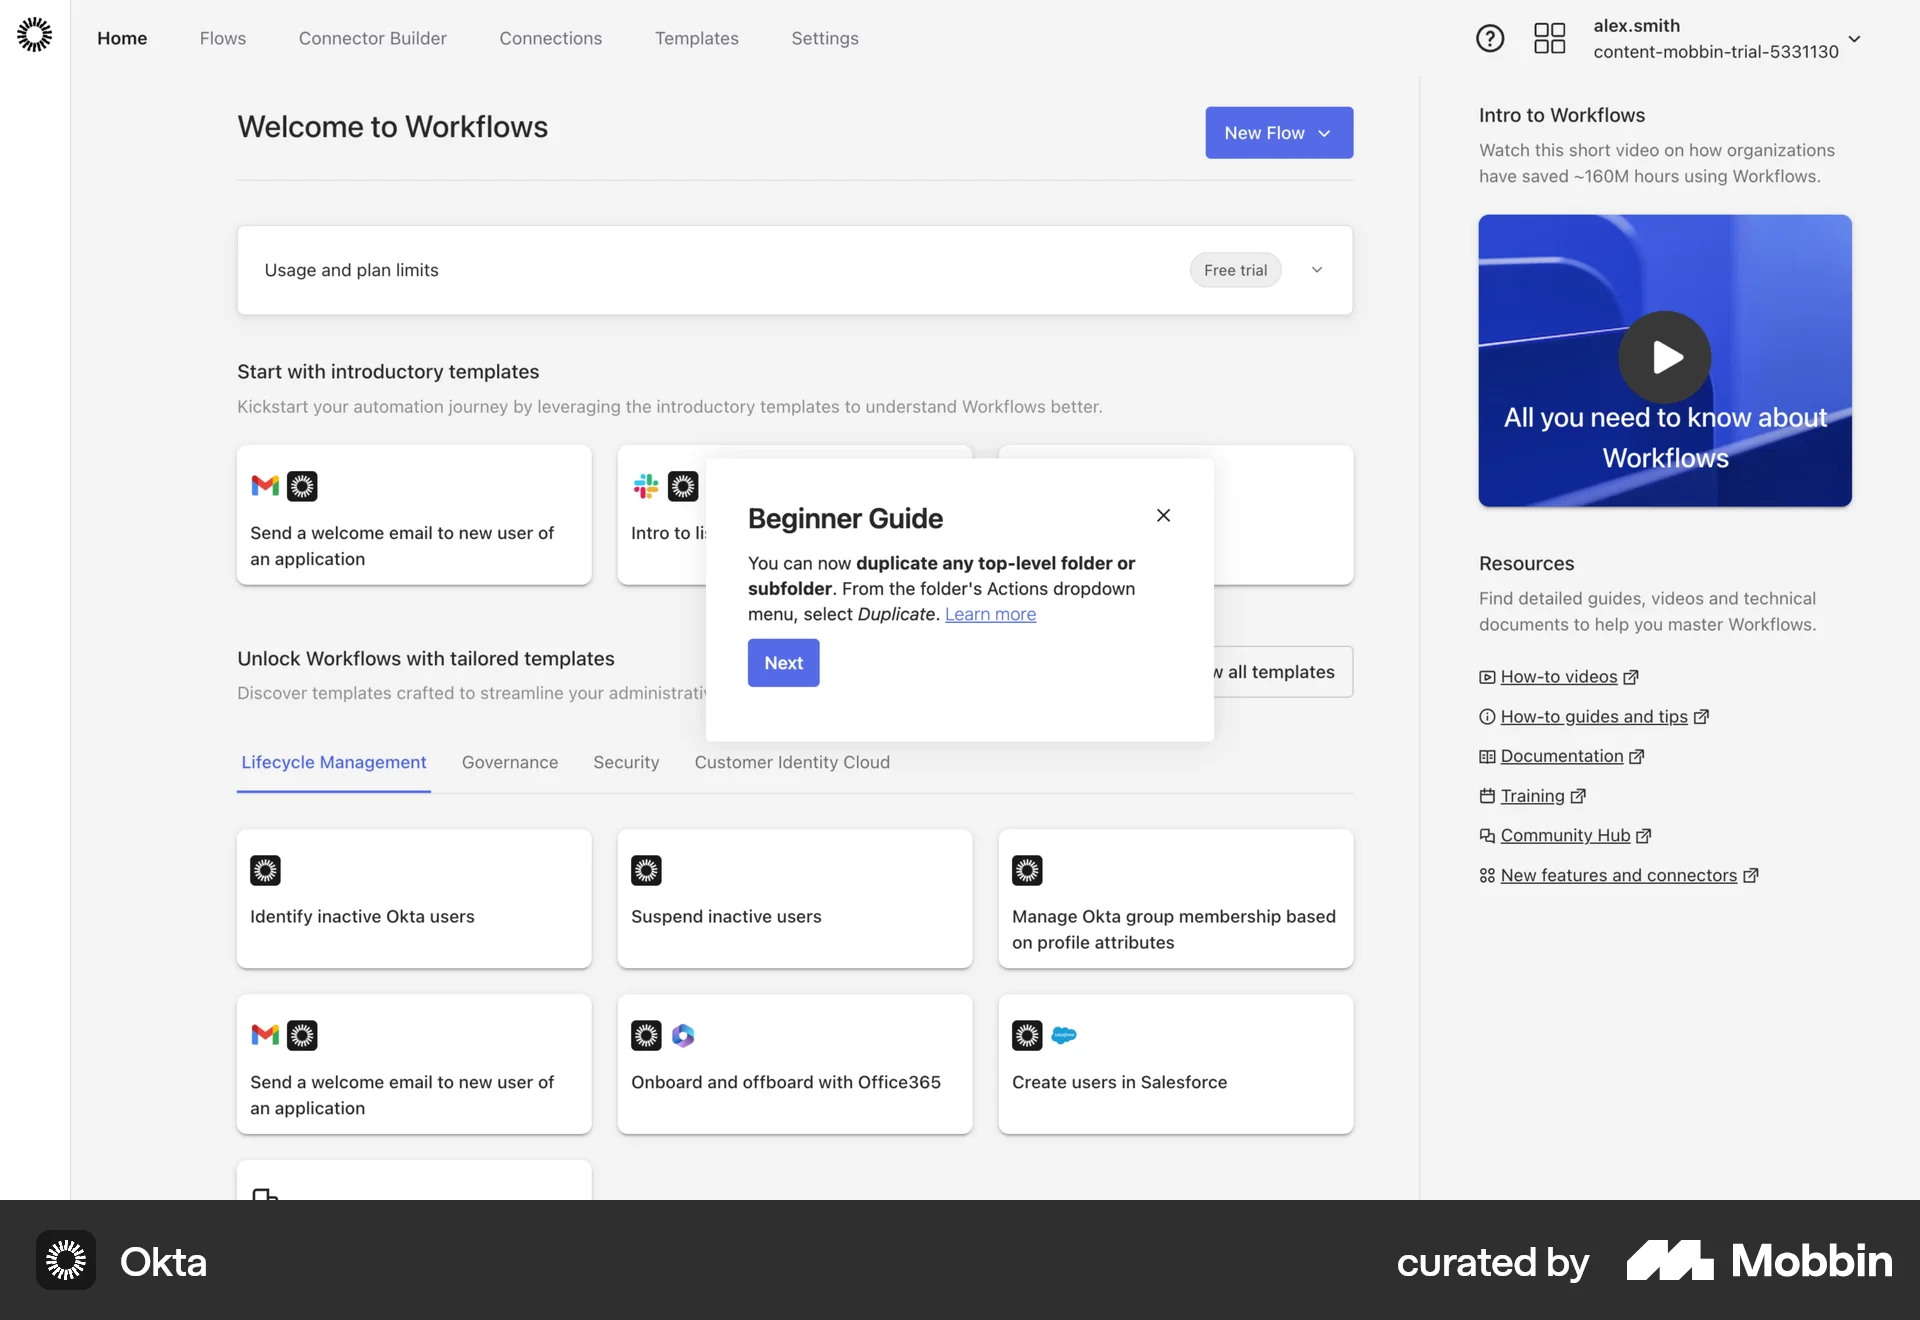Image resolution: width=1920 pixels, height=1320 pixels.
Task: Open the Connector Builder page
Action: (x=372, y=38)
